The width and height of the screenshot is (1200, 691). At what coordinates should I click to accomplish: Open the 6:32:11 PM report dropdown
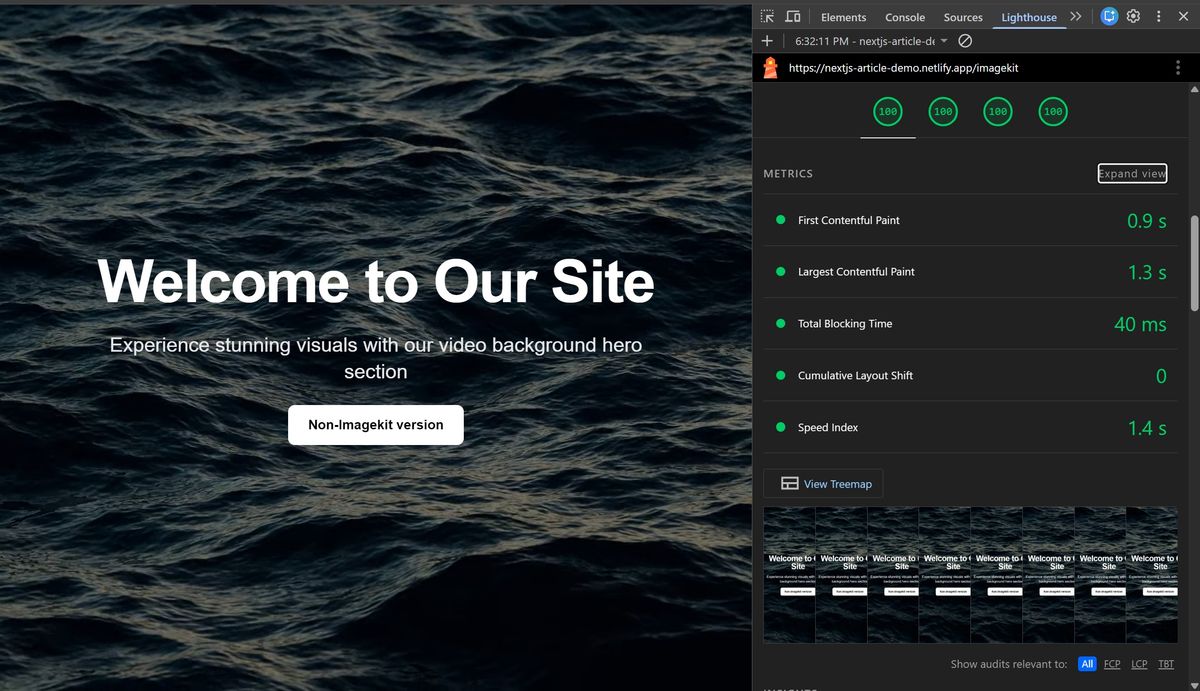tap(871, 41)
